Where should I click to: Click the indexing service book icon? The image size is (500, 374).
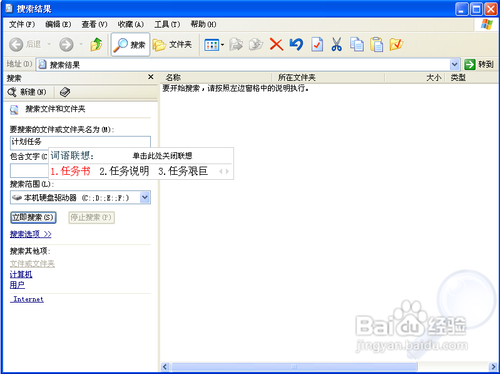tap(65, 92)
